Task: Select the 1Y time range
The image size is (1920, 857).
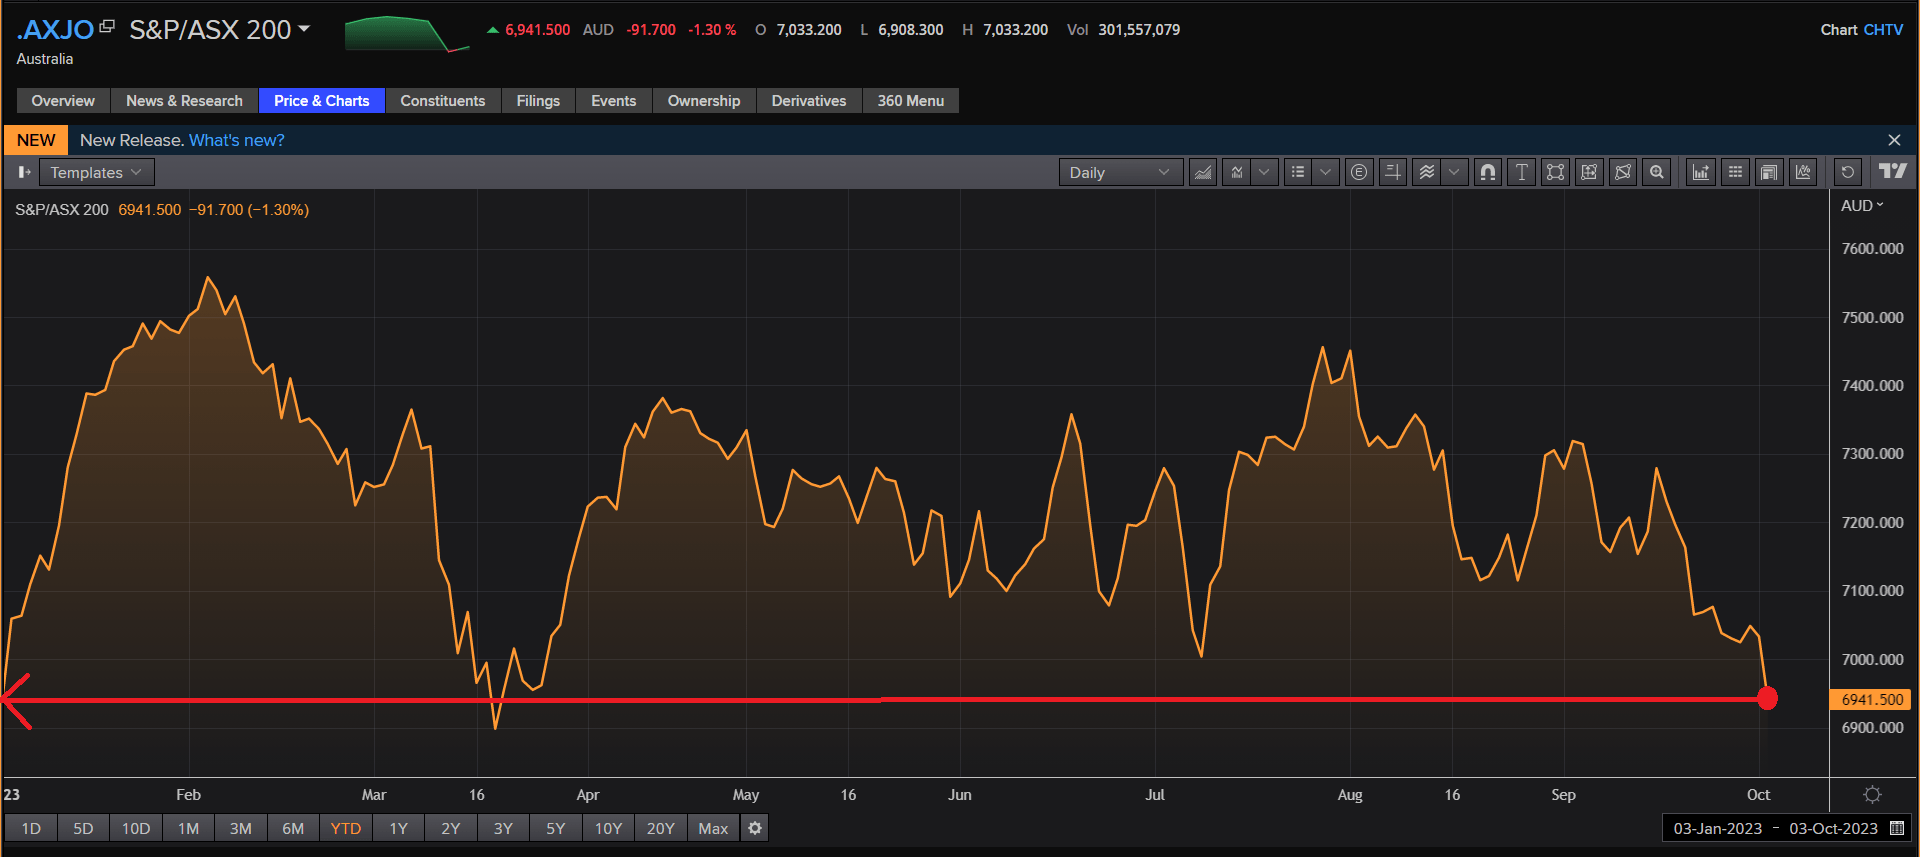Action: 398,828
